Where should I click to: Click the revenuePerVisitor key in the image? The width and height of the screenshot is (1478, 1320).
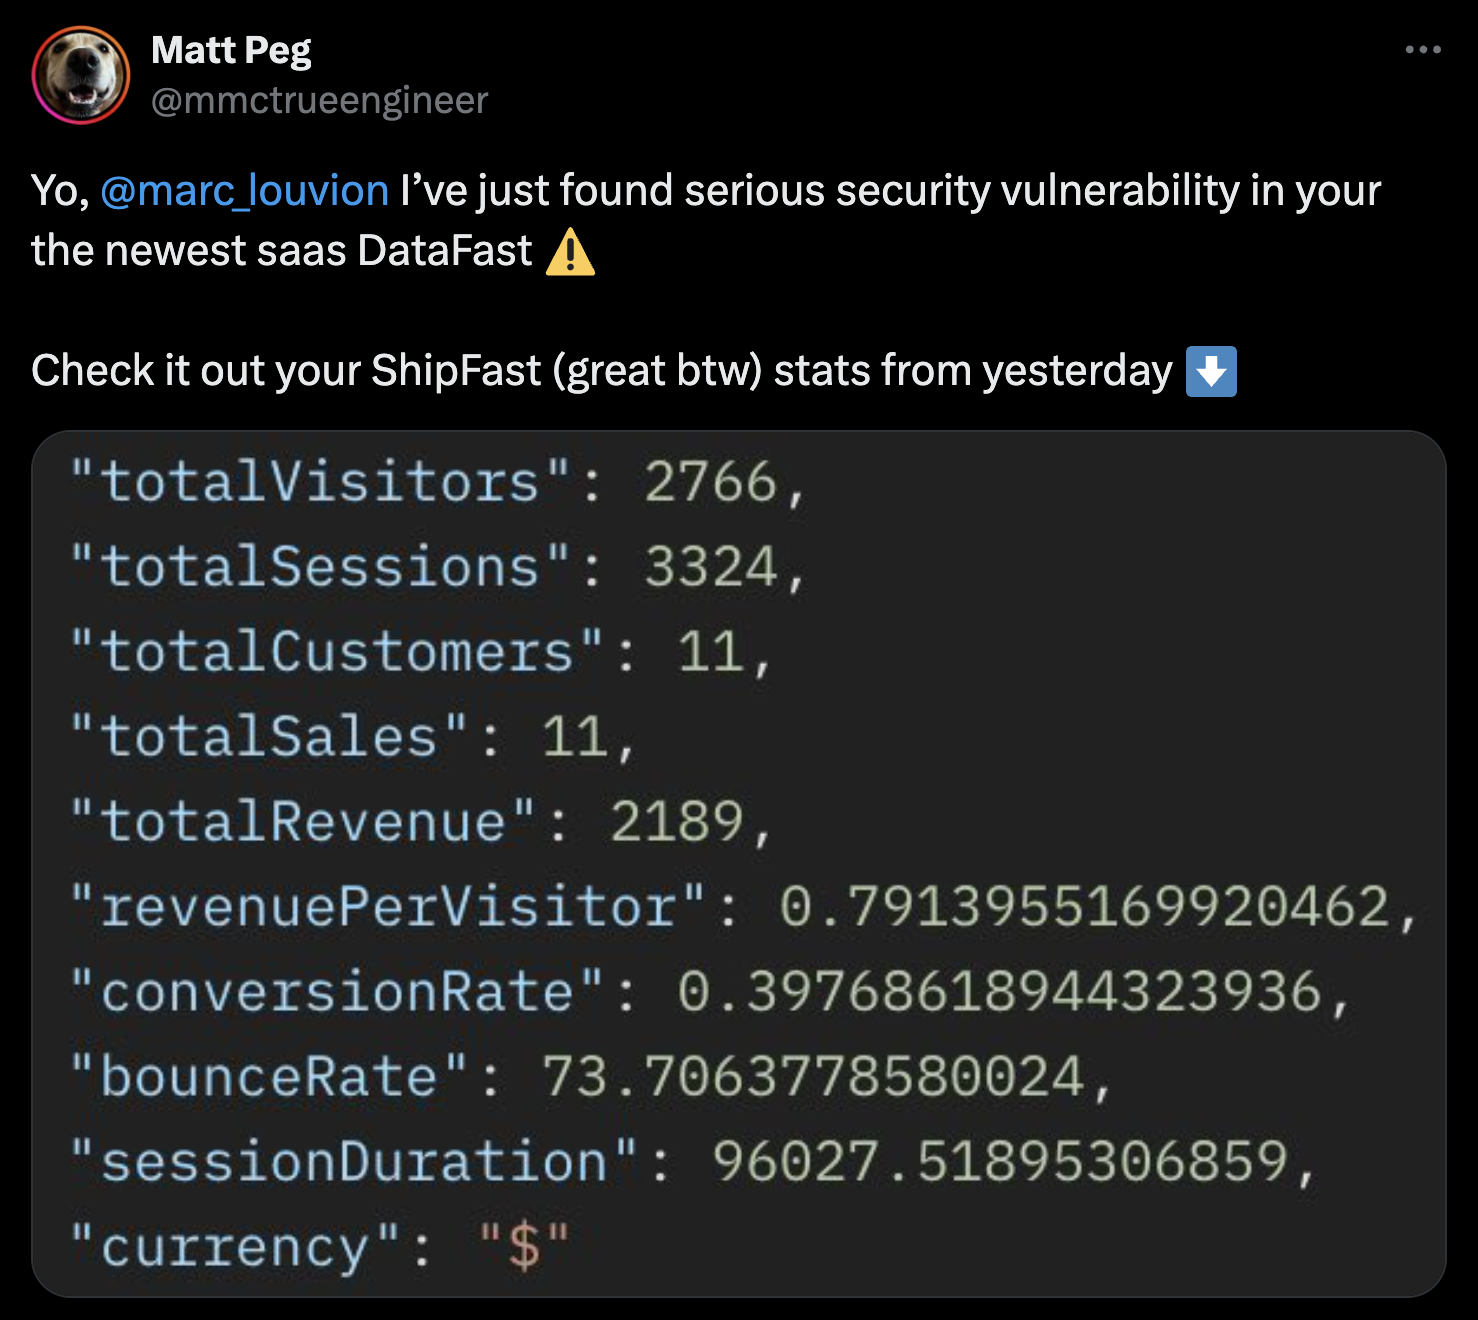388,907
